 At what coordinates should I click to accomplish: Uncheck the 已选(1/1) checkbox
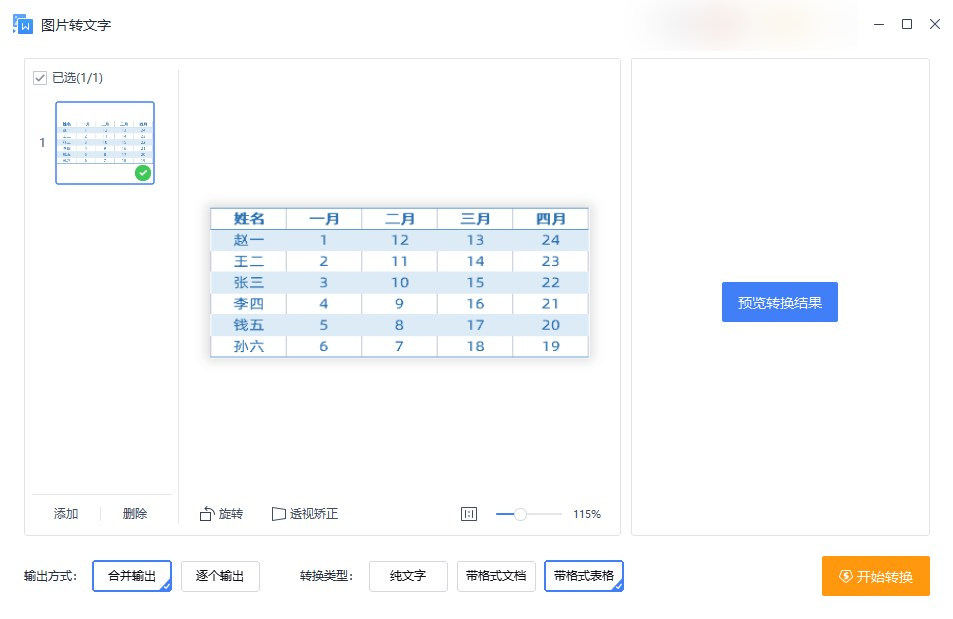click(x=41, y=77)
